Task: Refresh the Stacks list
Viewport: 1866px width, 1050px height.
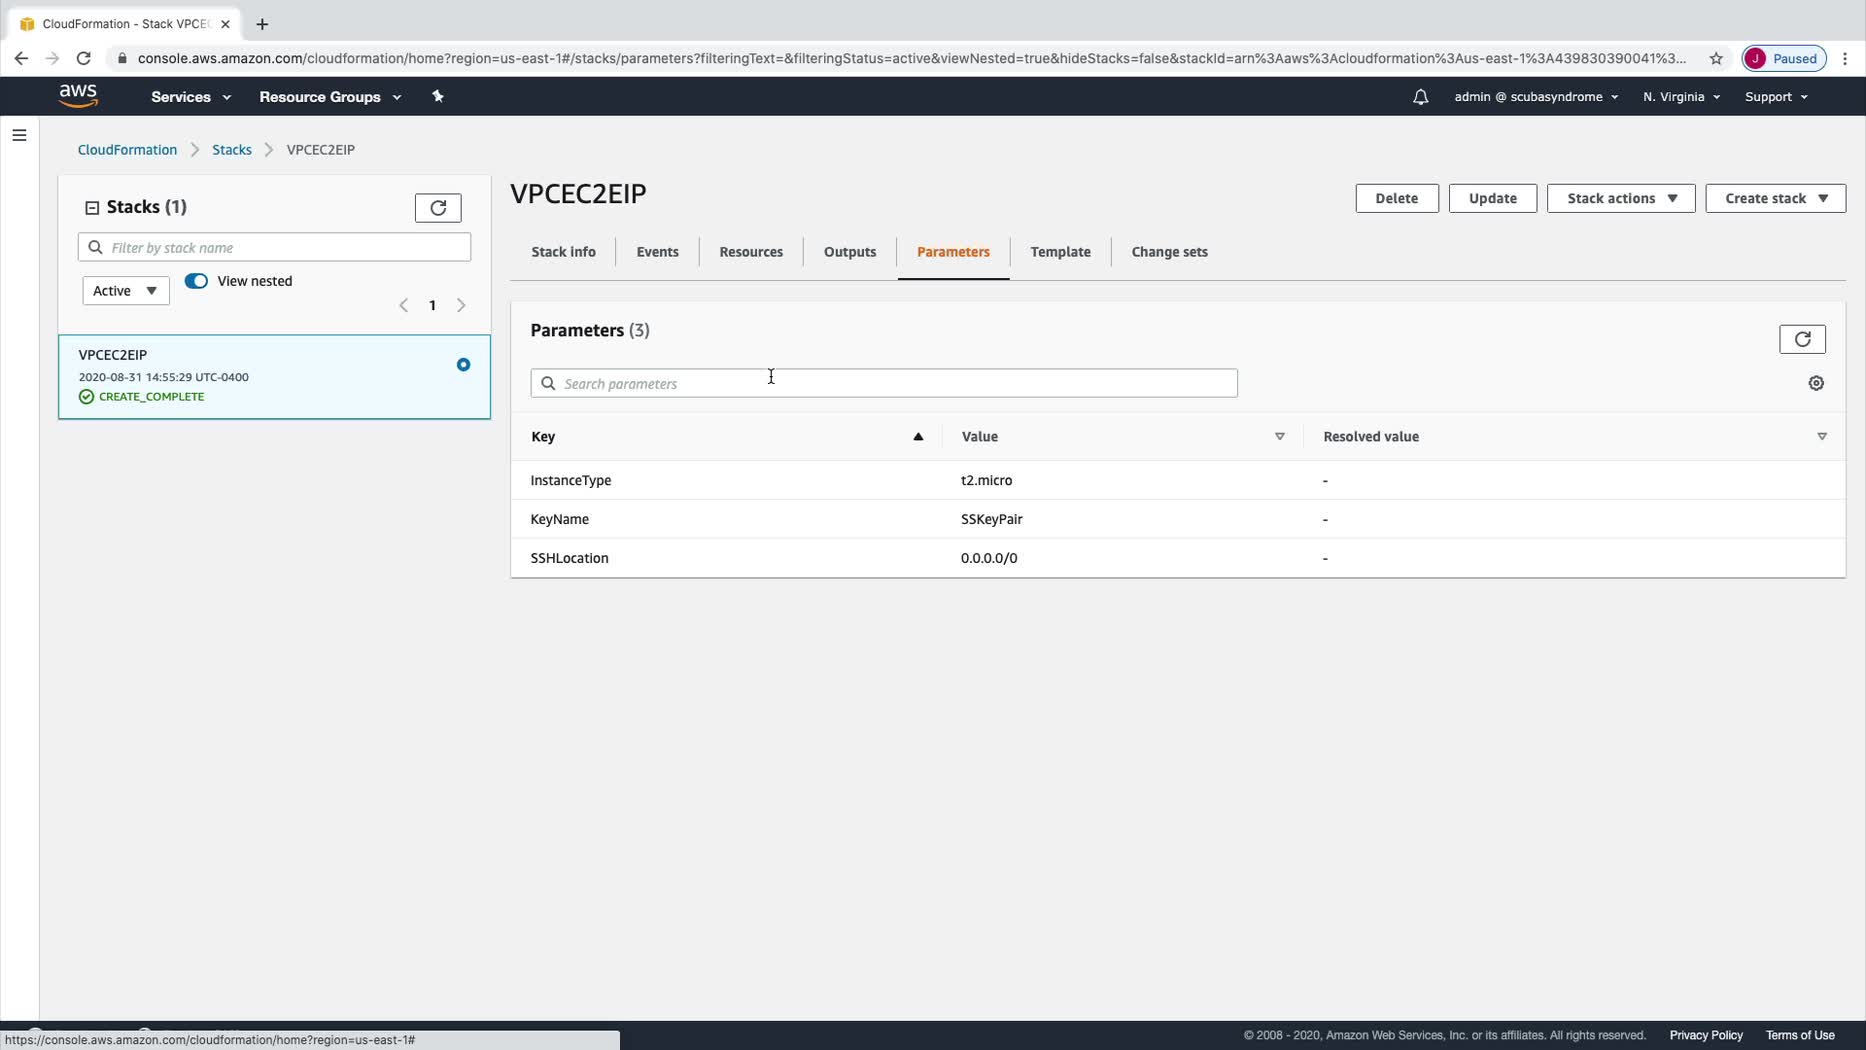Action: pyautogui.click(x=438, y=208)
